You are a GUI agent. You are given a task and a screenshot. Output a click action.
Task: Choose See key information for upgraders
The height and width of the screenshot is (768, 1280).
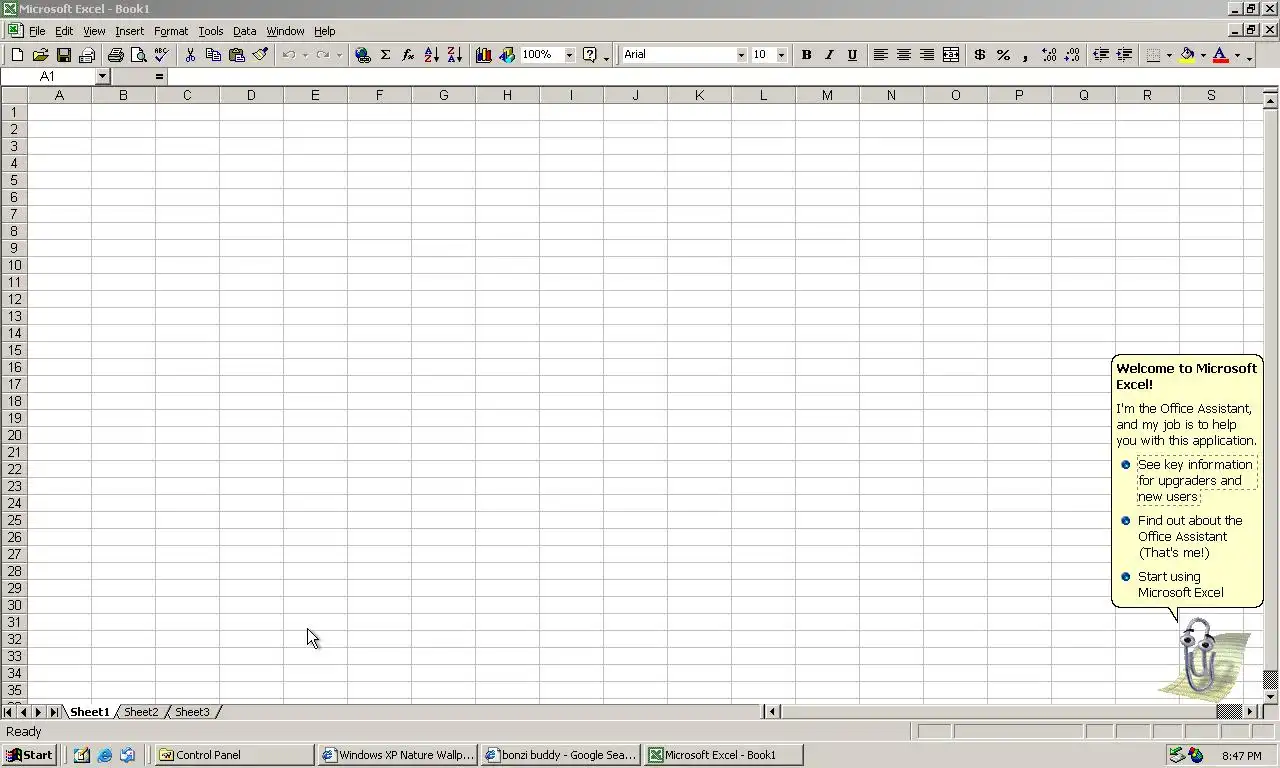(x=1195, y=480)
